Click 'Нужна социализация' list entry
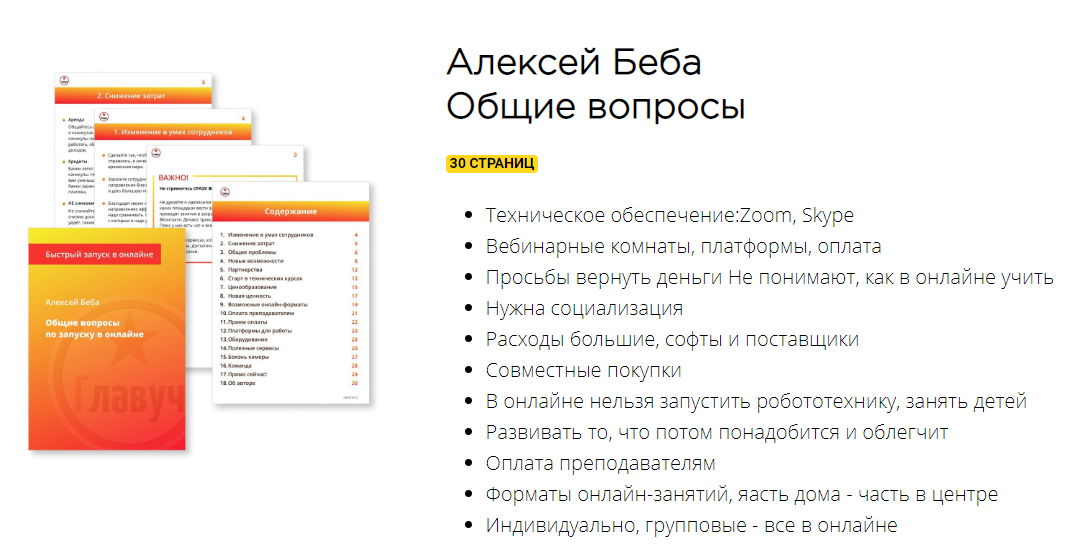 tap(584, 309)
